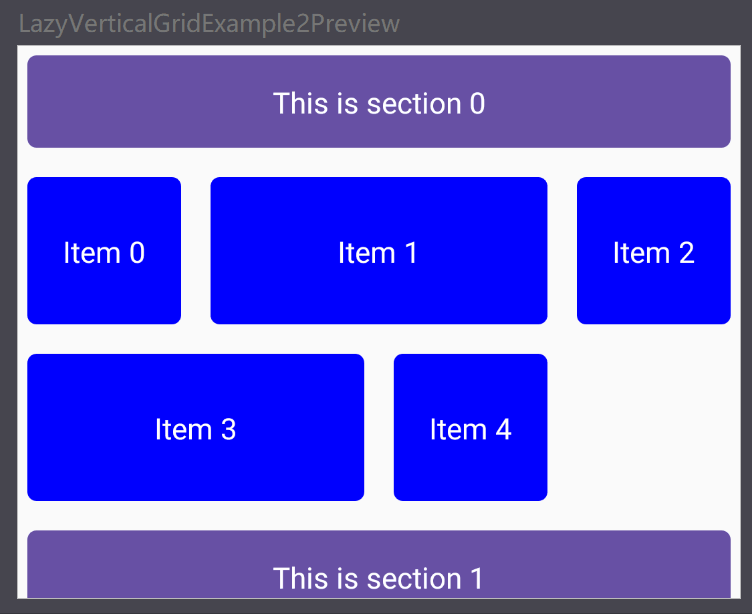The width and height of the screenshot is (752, 614).
Task: Click the 'This is section 1' text
Action: (x=379, y=578)
